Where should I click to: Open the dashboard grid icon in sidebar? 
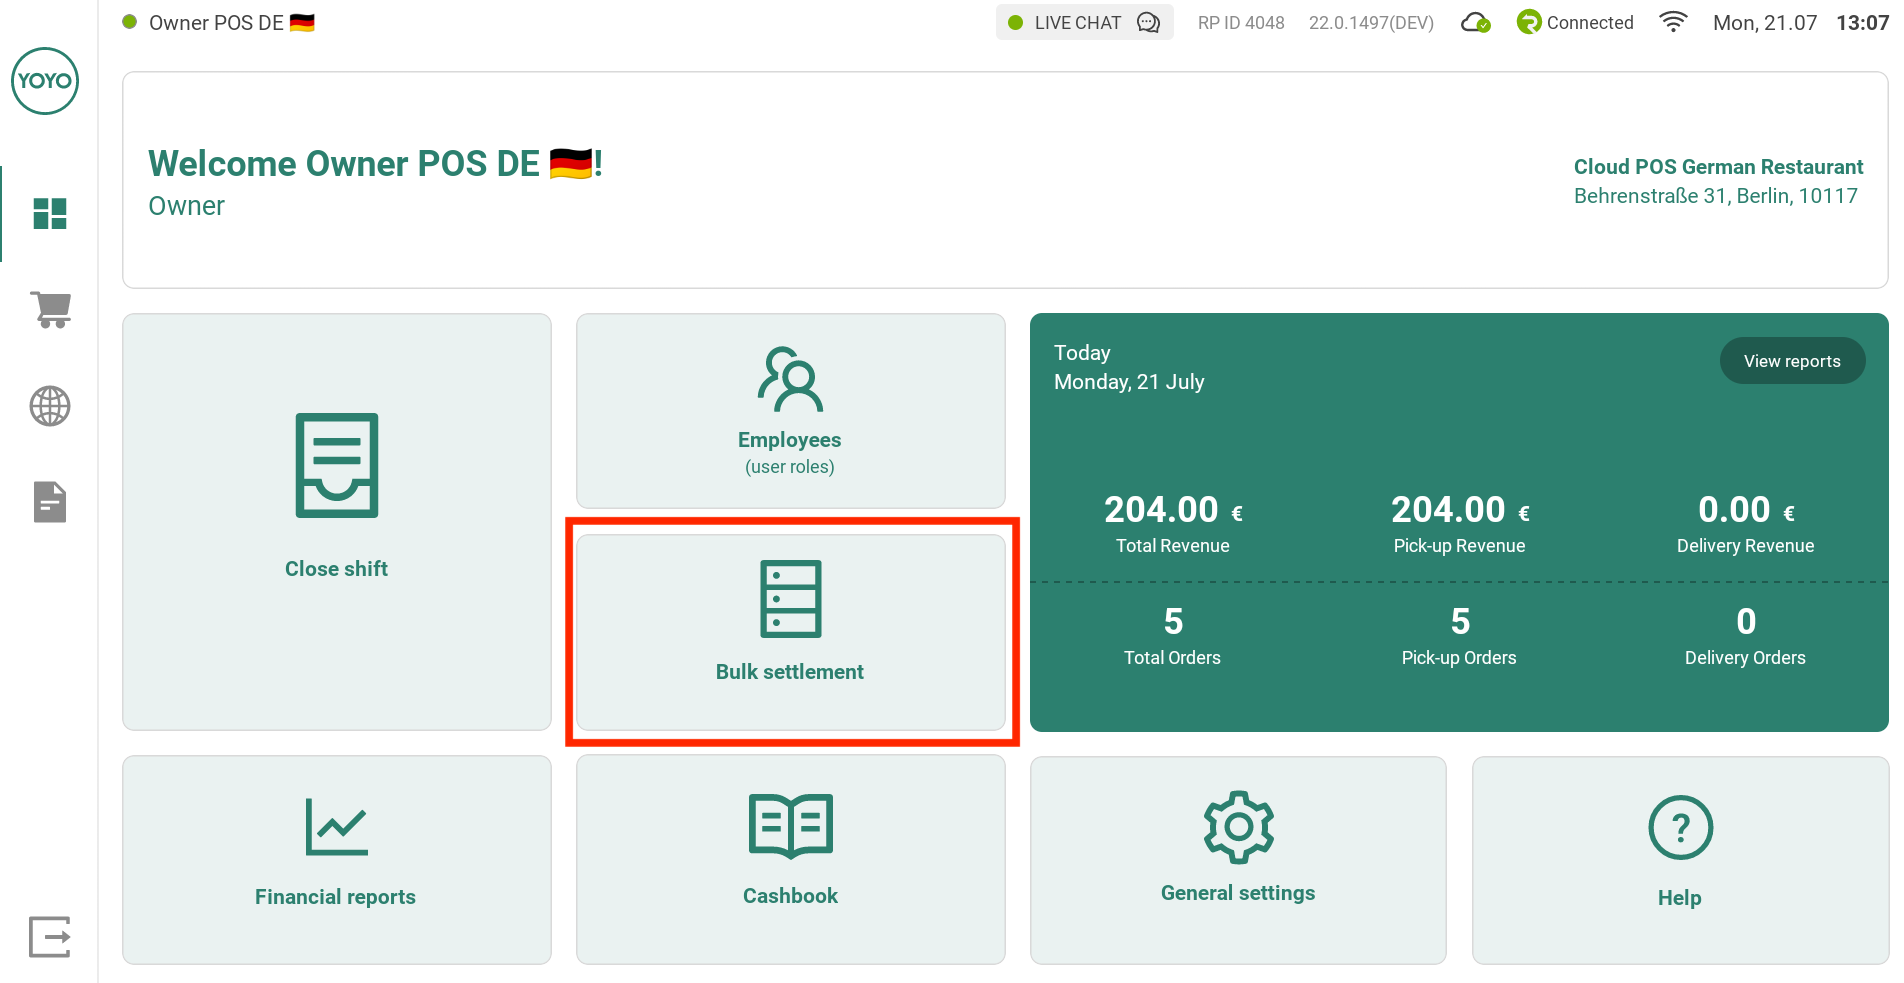point(49,213)
